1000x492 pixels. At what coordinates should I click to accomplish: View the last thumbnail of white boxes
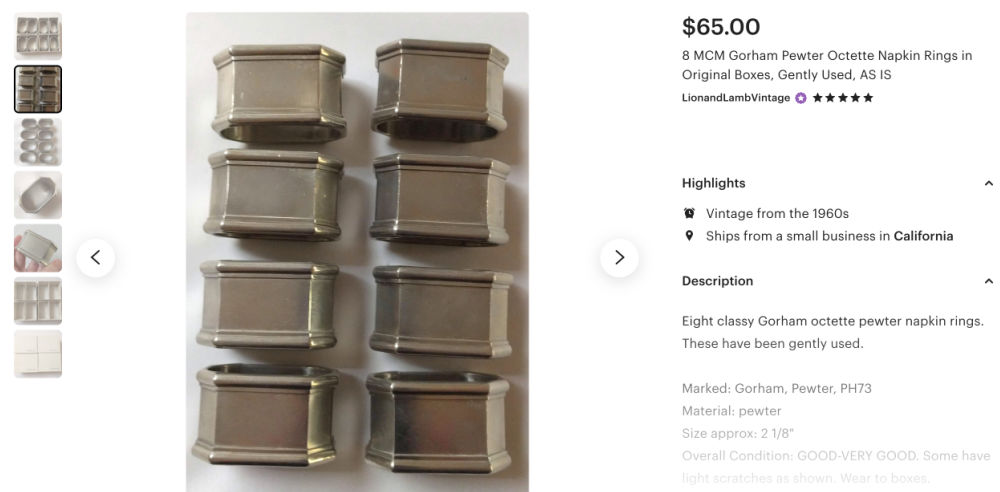[x=38, y=354]
